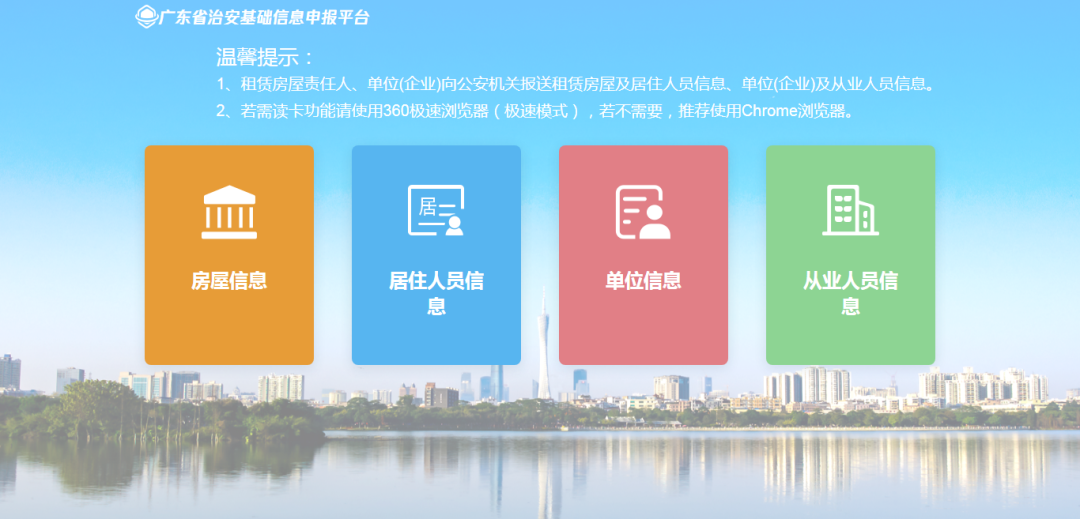Click the first tip about 租赁房屋责任人
The height and width of the screenshot is (519, 1080).
(x=577, y=85)
